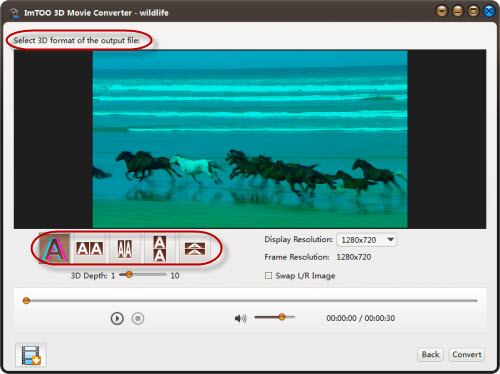Select the Side by Side 3D format
This screenshot has height=374, width=500.
89,249
